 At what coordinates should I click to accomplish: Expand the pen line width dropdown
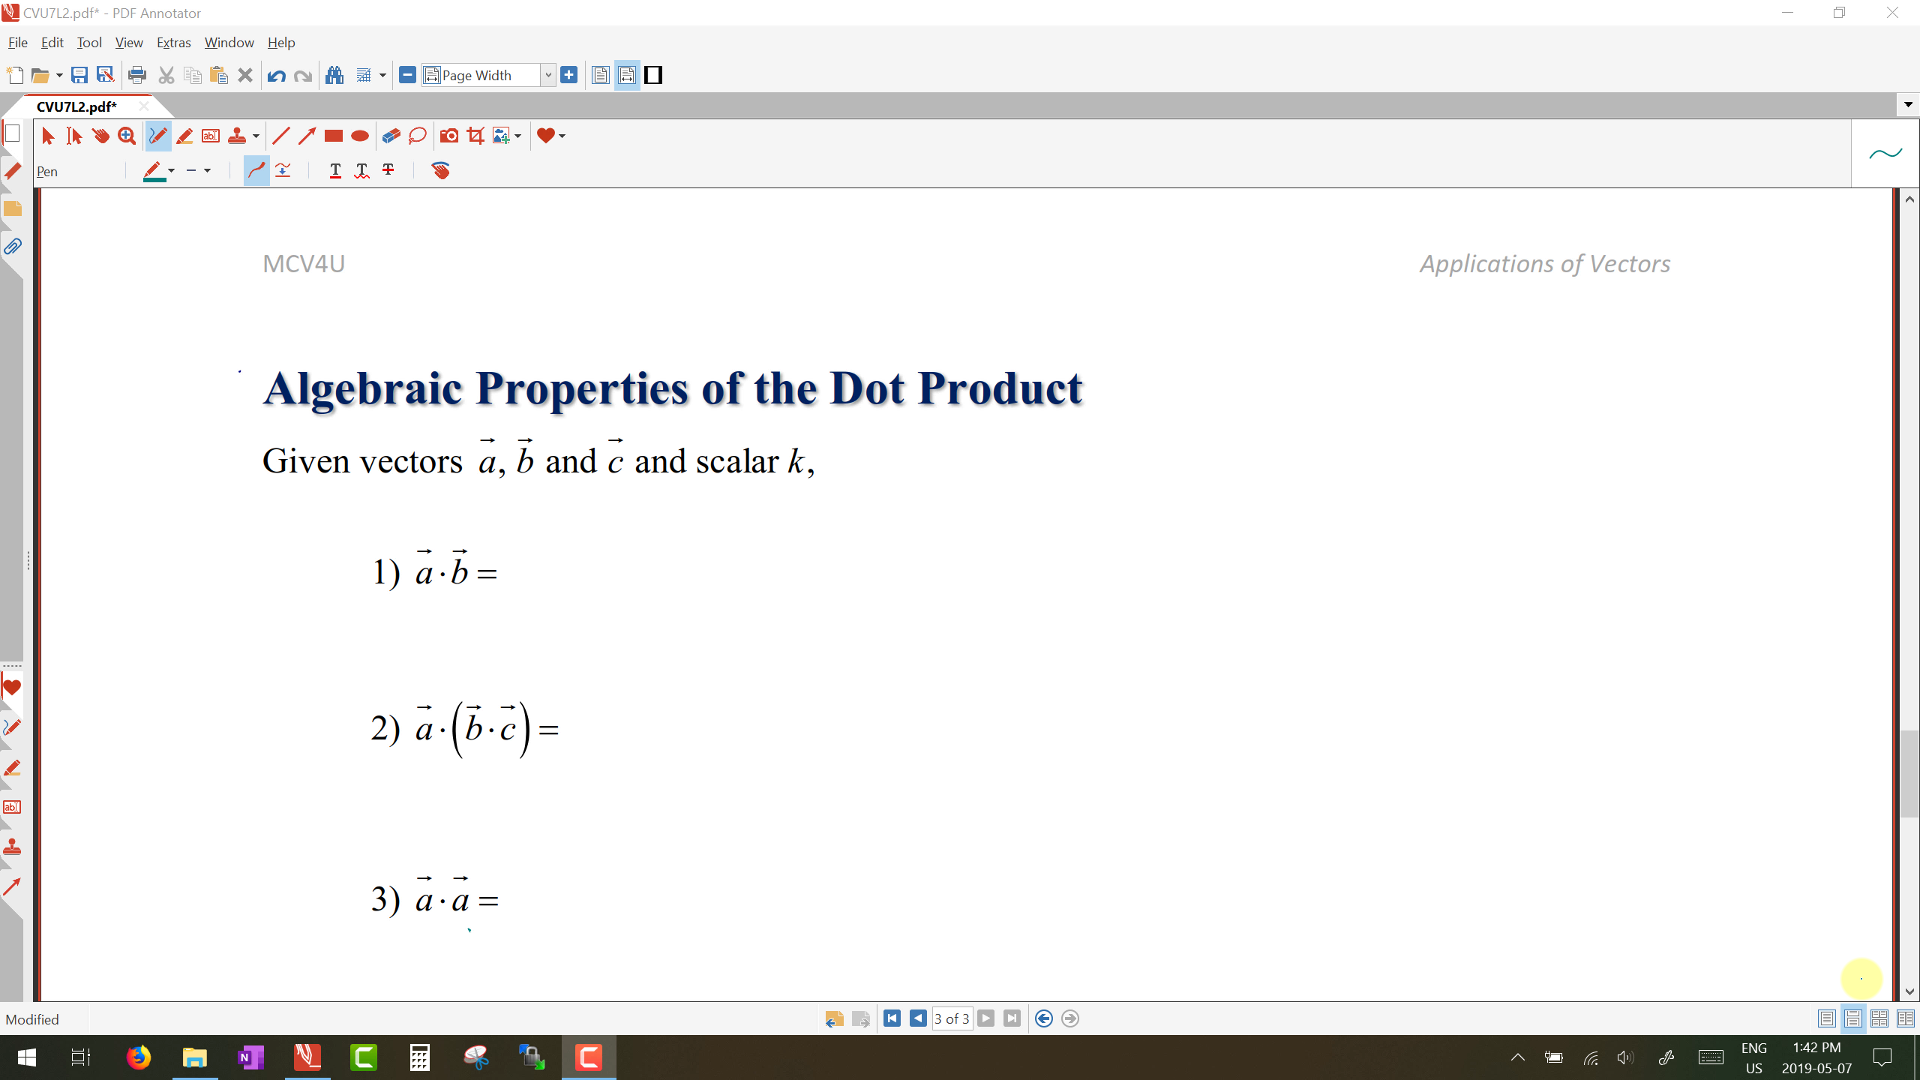point(207,171)
